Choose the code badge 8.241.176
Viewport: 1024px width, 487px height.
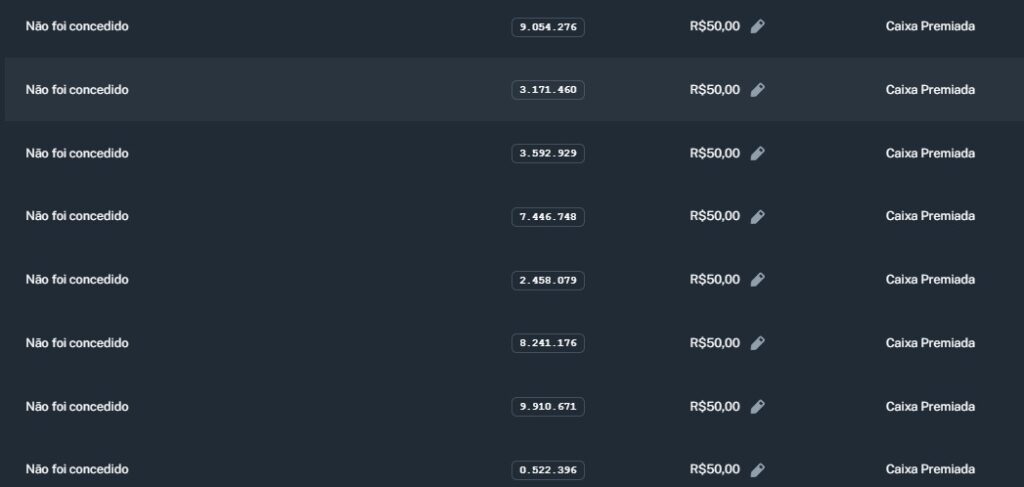pyautogui.click(x=548, y=343)
